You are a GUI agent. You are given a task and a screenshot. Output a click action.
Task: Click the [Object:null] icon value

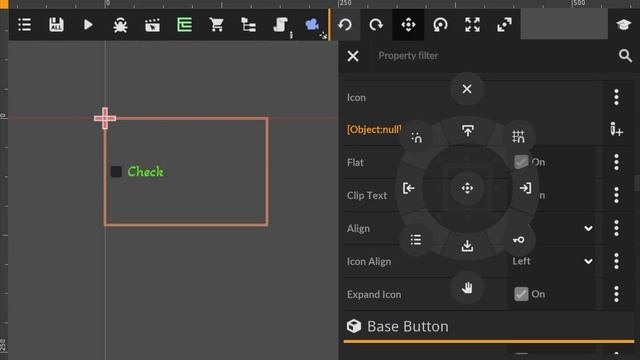click(374, 130)
